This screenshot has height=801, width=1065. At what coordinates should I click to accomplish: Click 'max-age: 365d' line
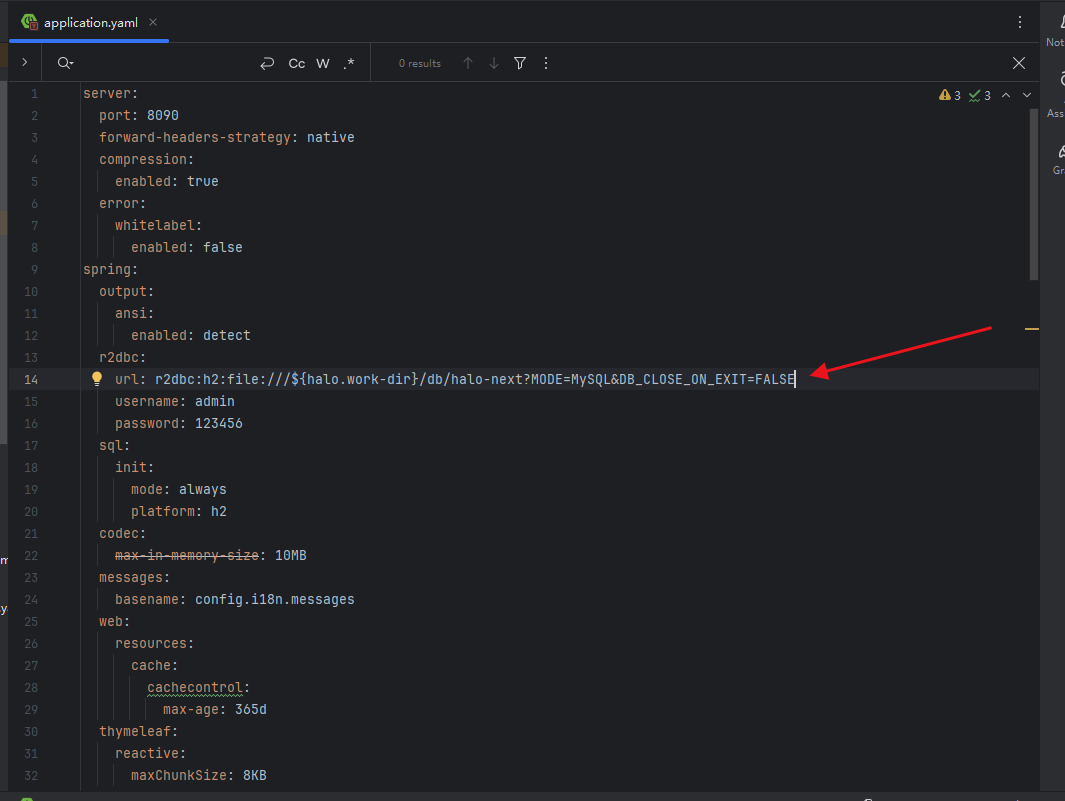pyautogui.click(x=215, y=709)
